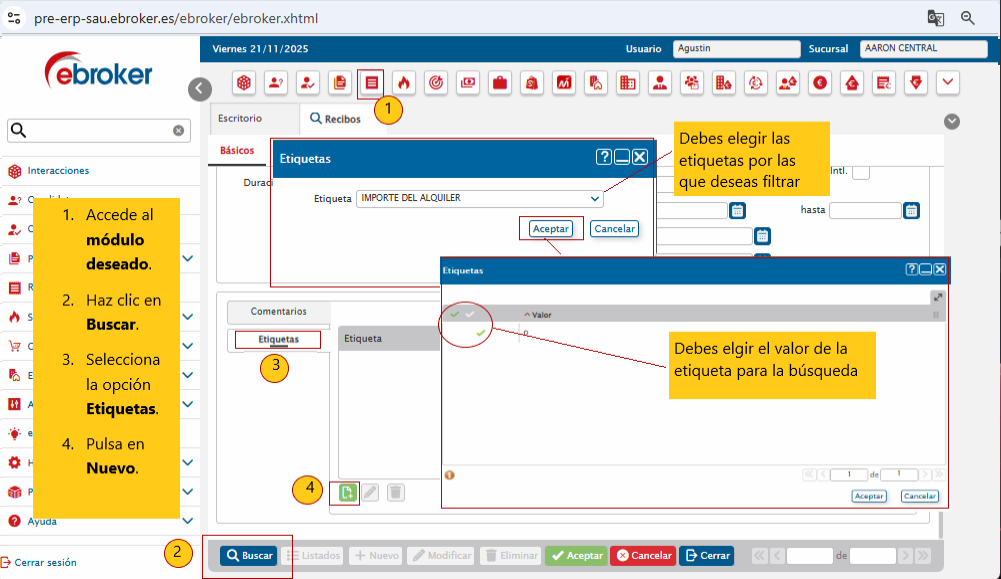Click the briefcase icon in top toolbar
Viewport: 1001px width, 579px height.
[500, 83]
